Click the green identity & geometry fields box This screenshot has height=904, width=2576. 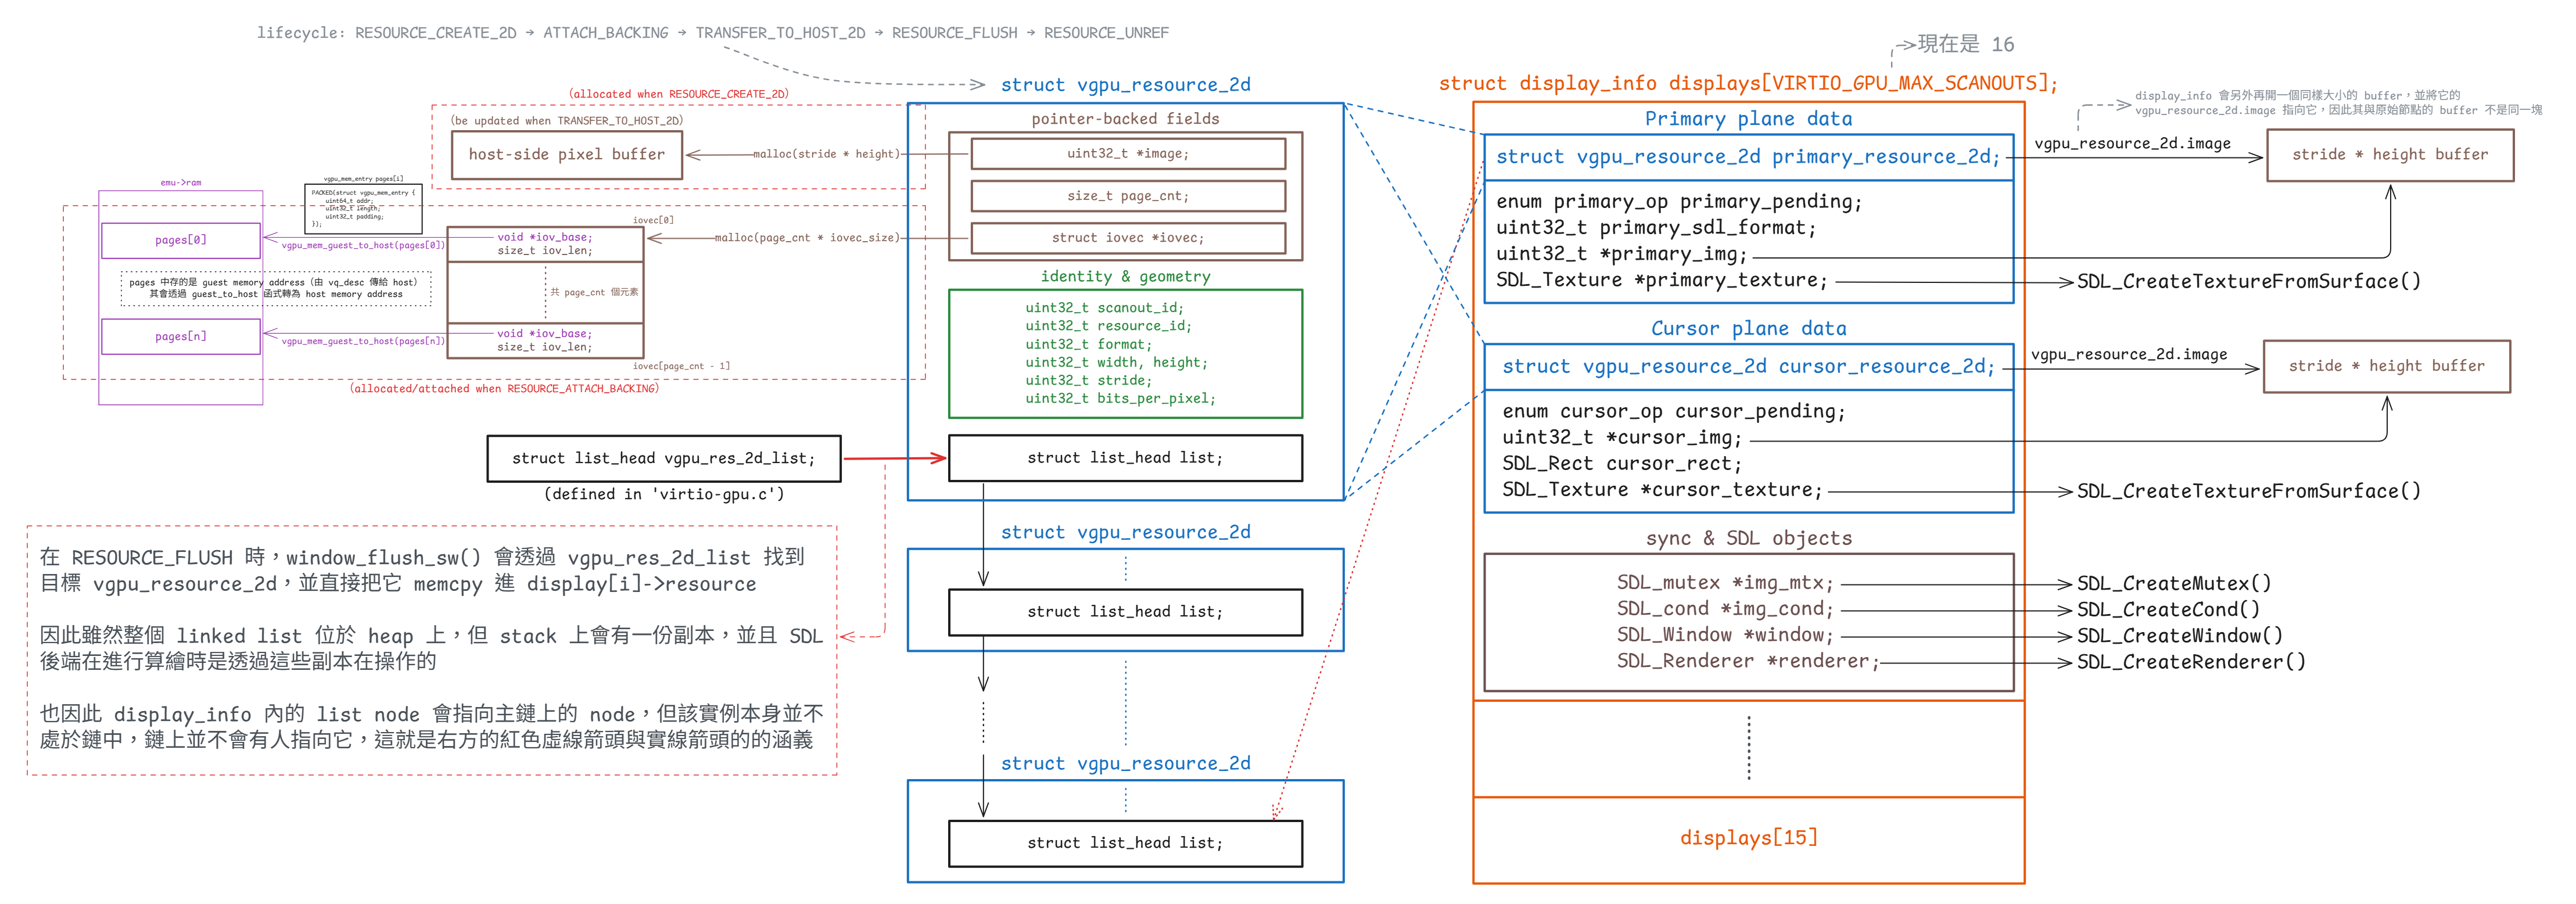point(1125,353)
